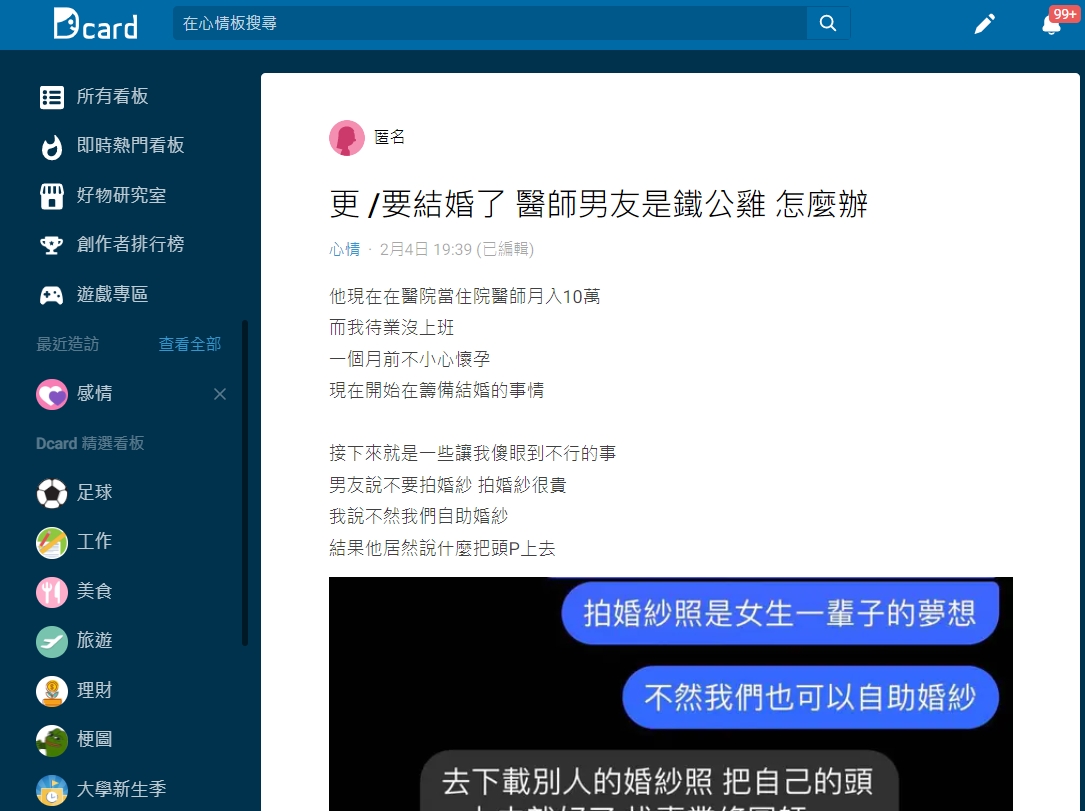Click the sidebar scrollbar
This screenshot has height=811, width=1085.
pos(244,483)
